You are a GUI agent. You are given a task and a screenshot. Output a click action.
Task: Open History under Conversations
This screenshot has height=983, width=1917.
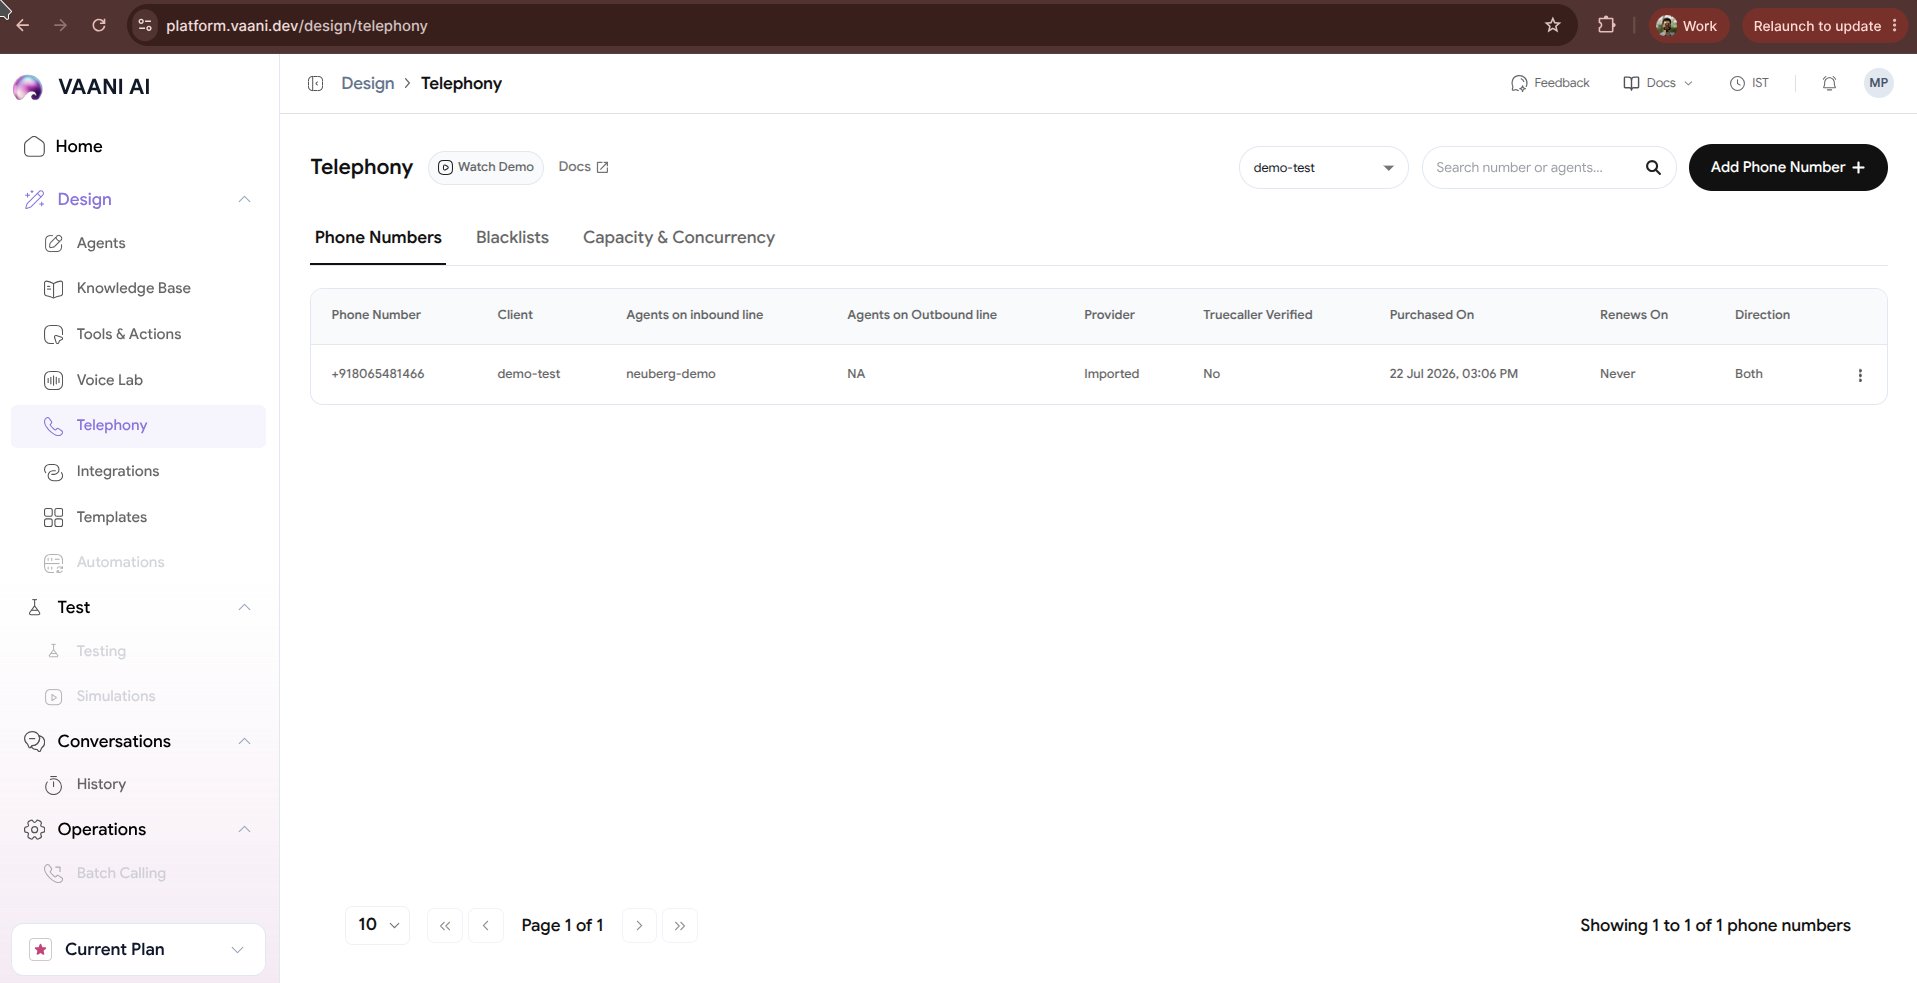pyautogui.click(x=101, y=785)
